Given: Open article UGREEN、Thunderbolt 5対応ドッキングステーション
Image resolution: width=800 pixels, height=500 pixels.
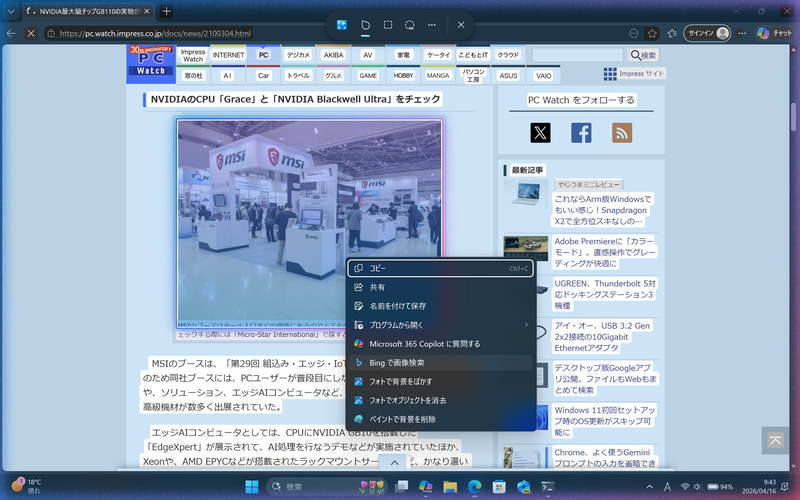Looking at the screenshot, I should click(605, 294).
